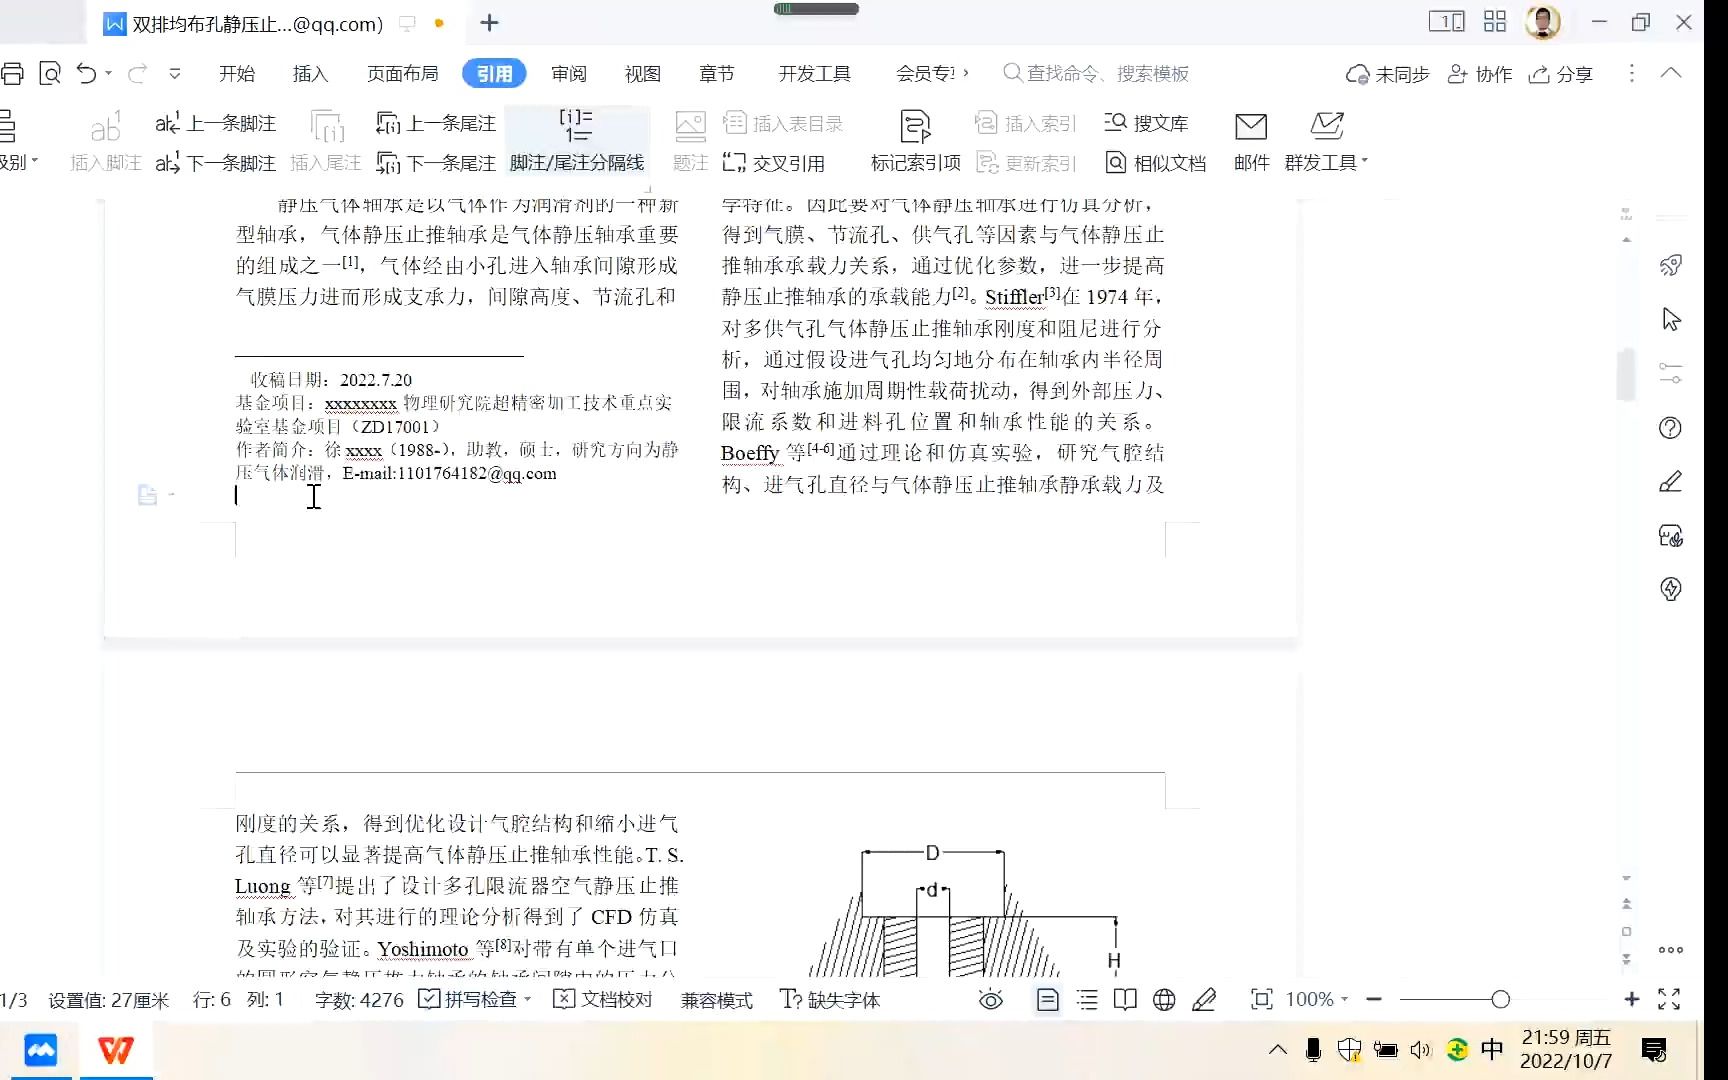Viewport: 1728px width, 1080px height.
Task: Click 兼容模式 in status bar
Action: [716, 1000]
